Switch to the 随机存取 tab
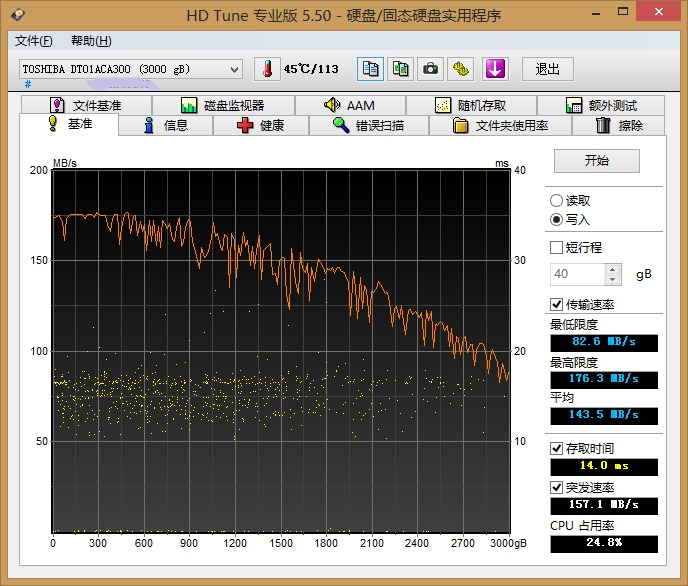The image size is (688, 586). (471, 105)
